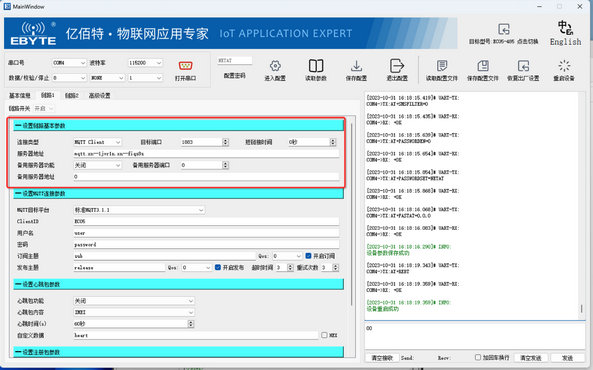Click the 读取配置文件 icon
The image size is (593, 370).
pos(442,66)
